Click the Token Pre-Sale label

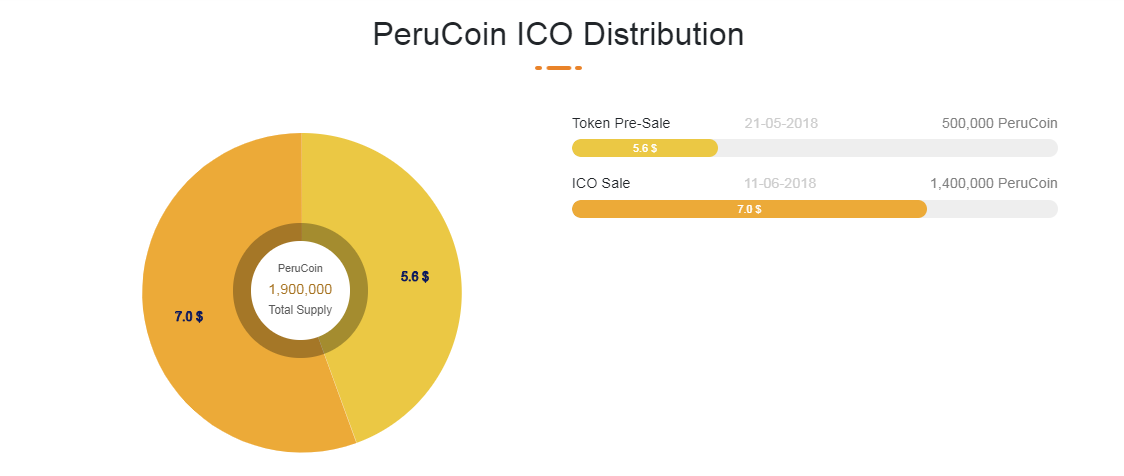pyautogui.click(x=621, y=123)
